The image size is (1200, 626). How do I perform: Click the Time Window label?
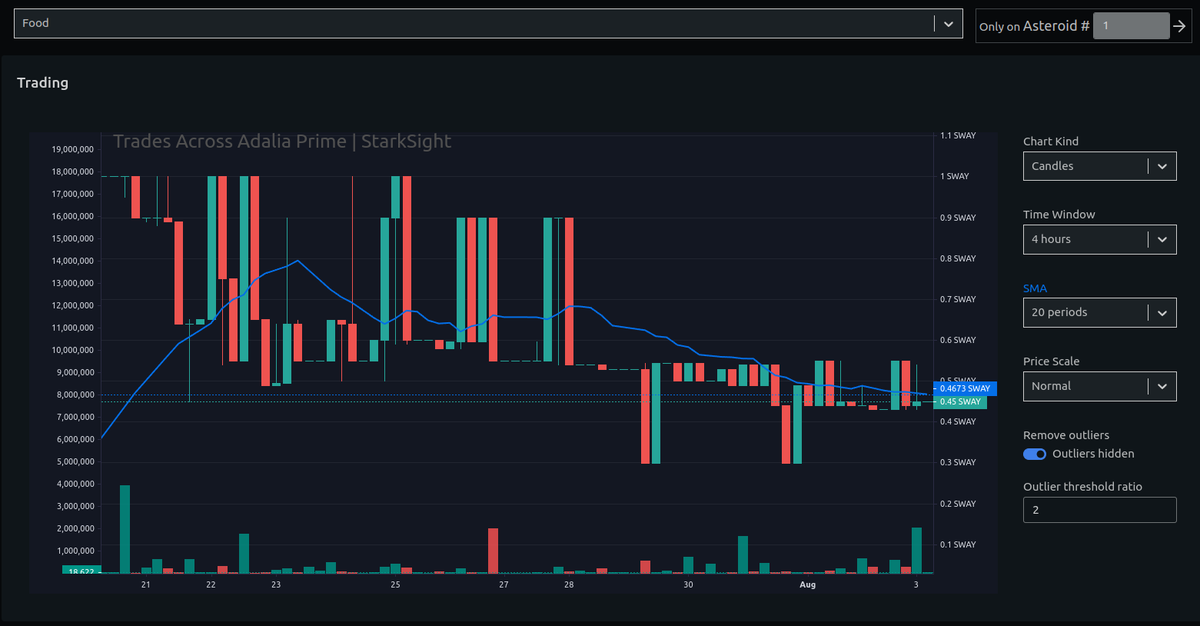[1059, 215]
